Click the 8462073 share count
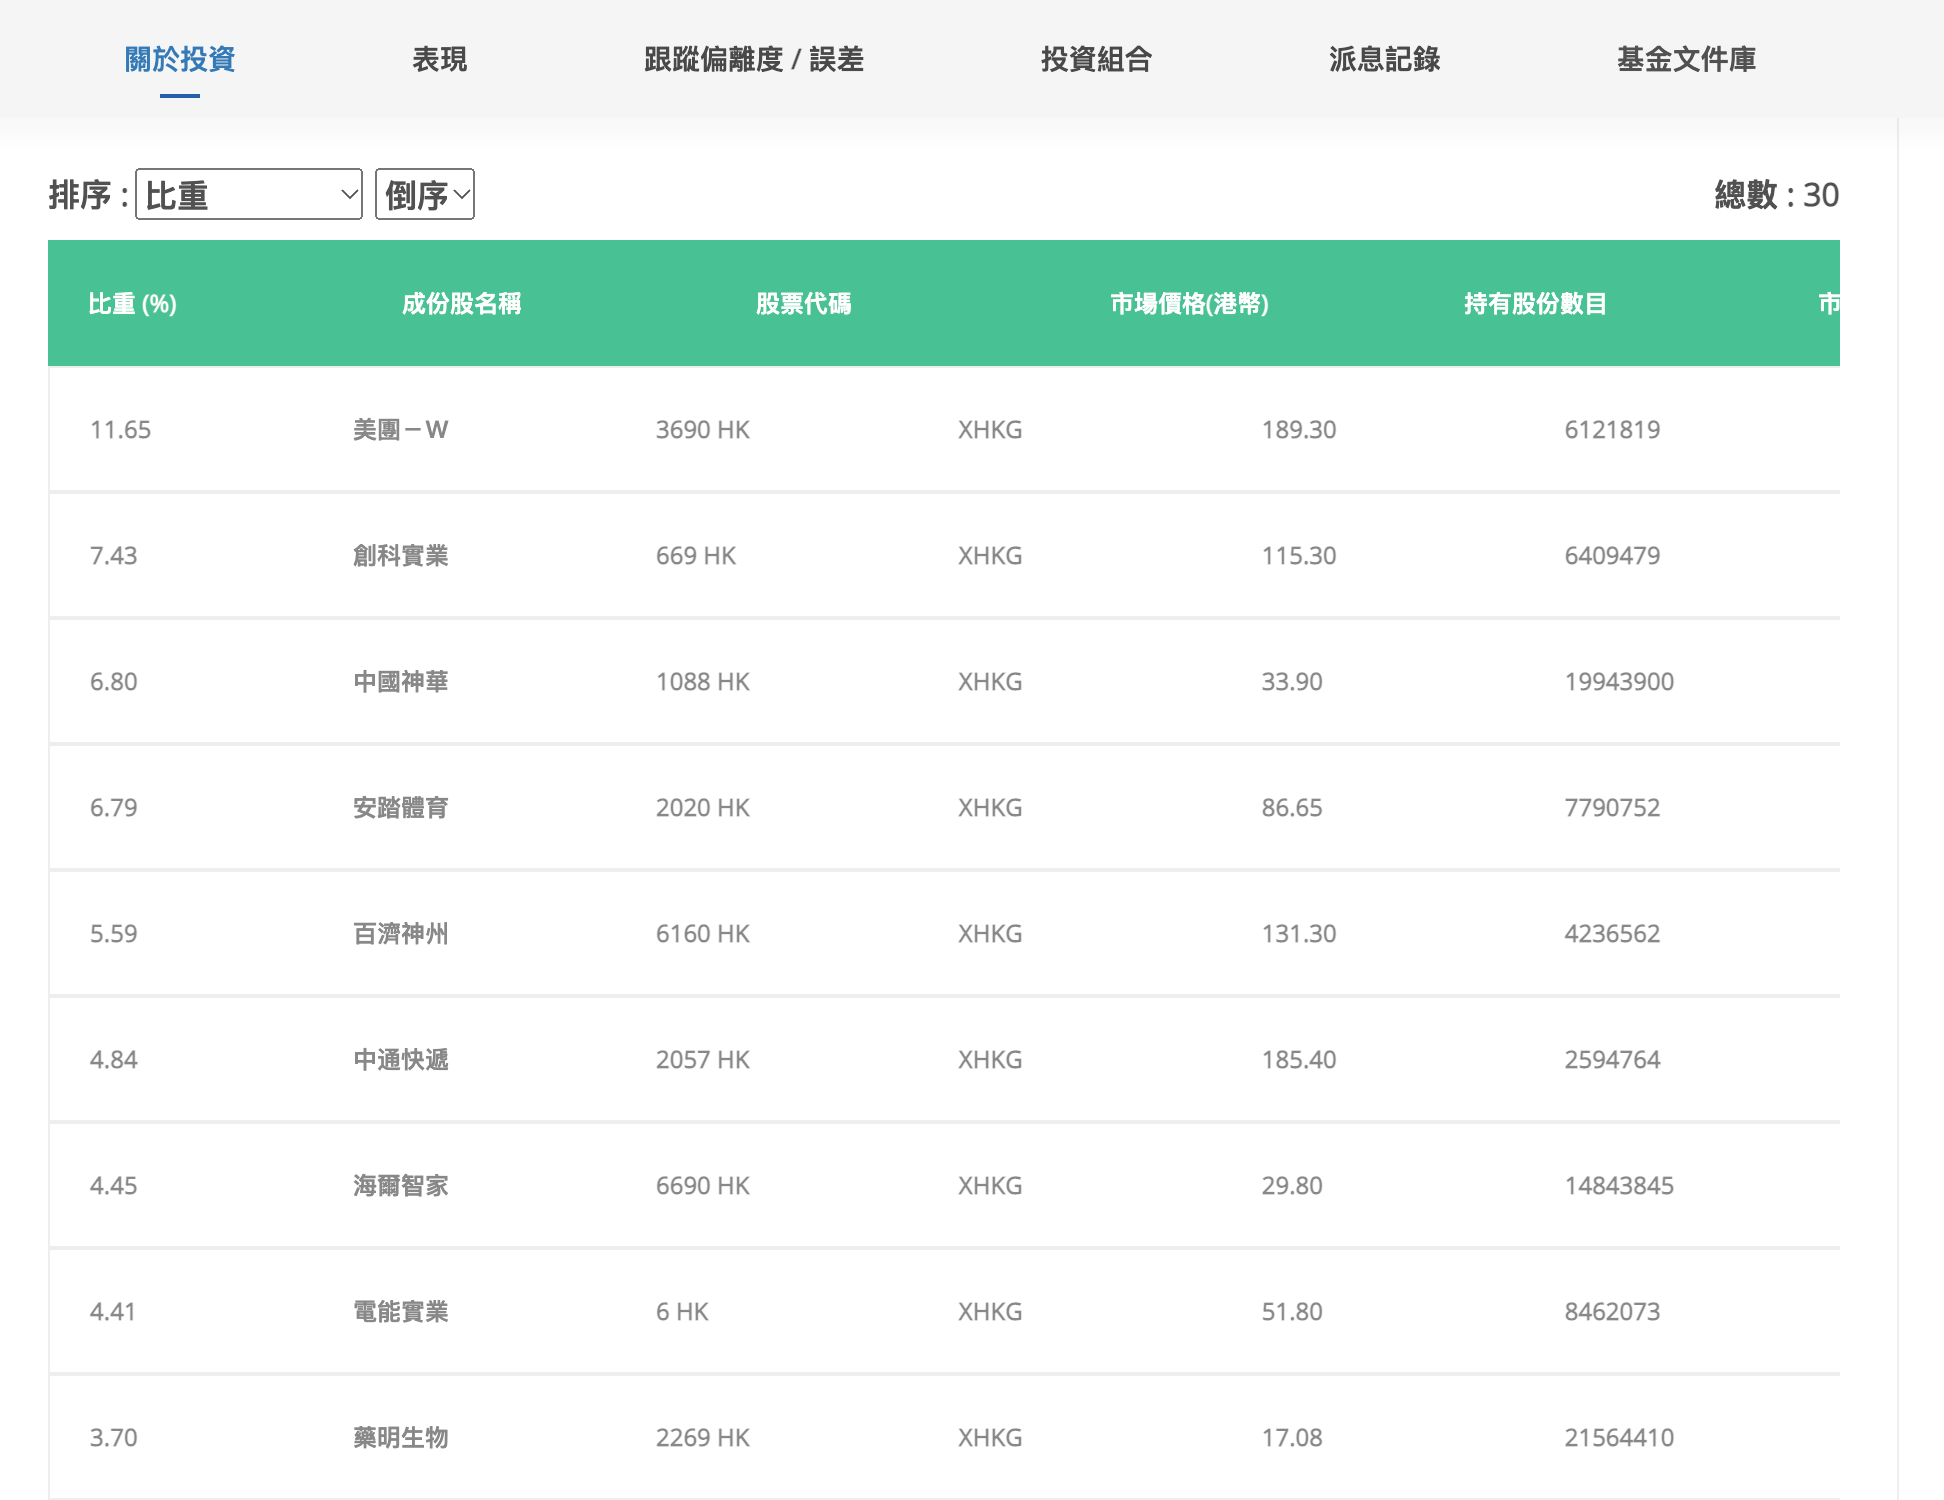The height and width of the screenshot is (1500, 1944). [1612, 1312]
